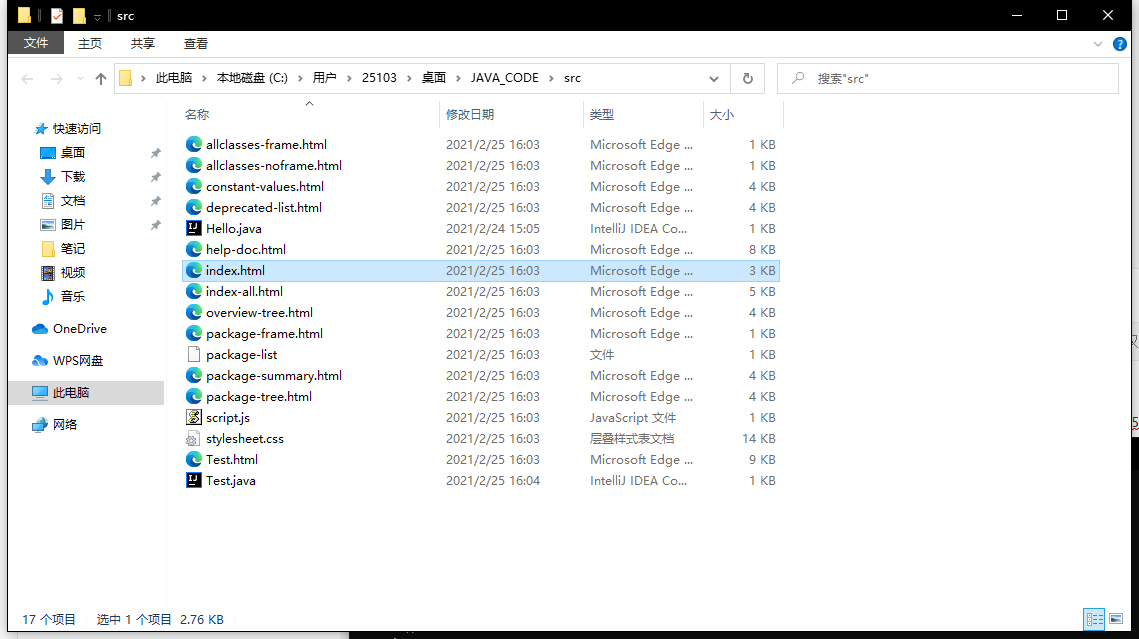Expand address bar history dropdown
This screenshot has height=639, width=1139.
point(714,78)
